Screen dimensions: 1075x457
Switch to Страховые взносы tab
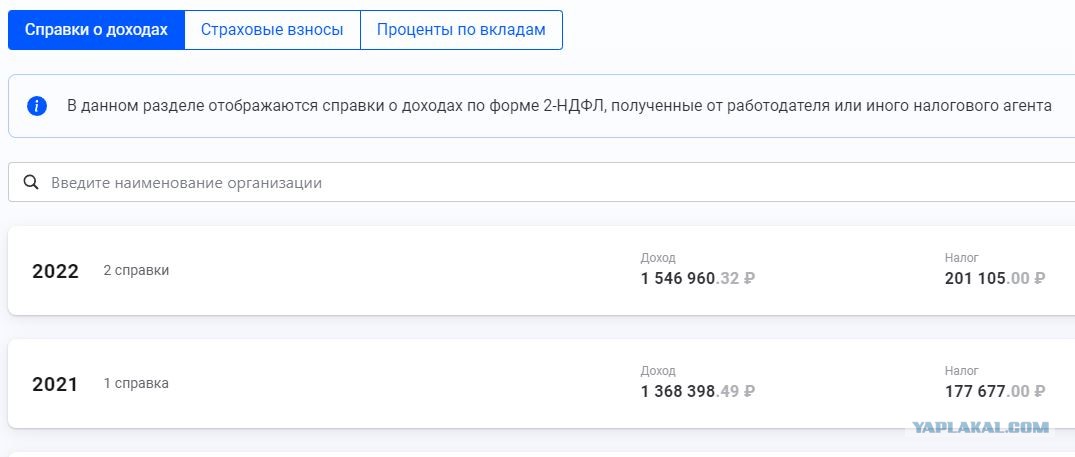[x=272, y=30]
